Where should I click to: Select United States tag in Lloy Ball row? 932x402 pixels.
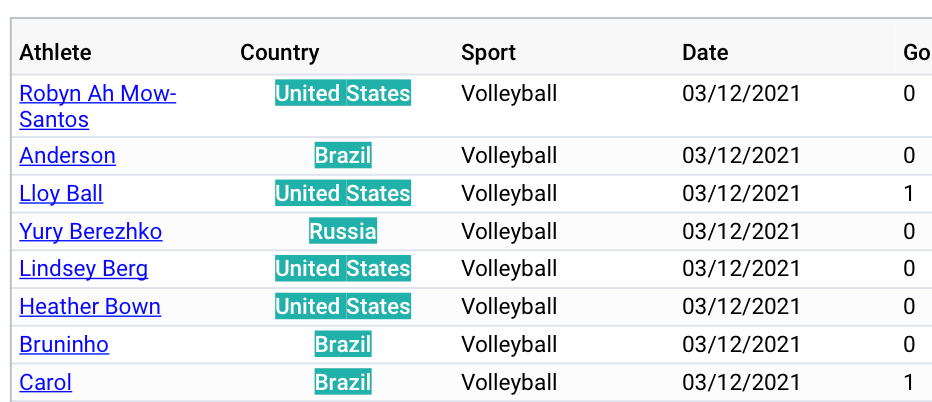[343, 194]
